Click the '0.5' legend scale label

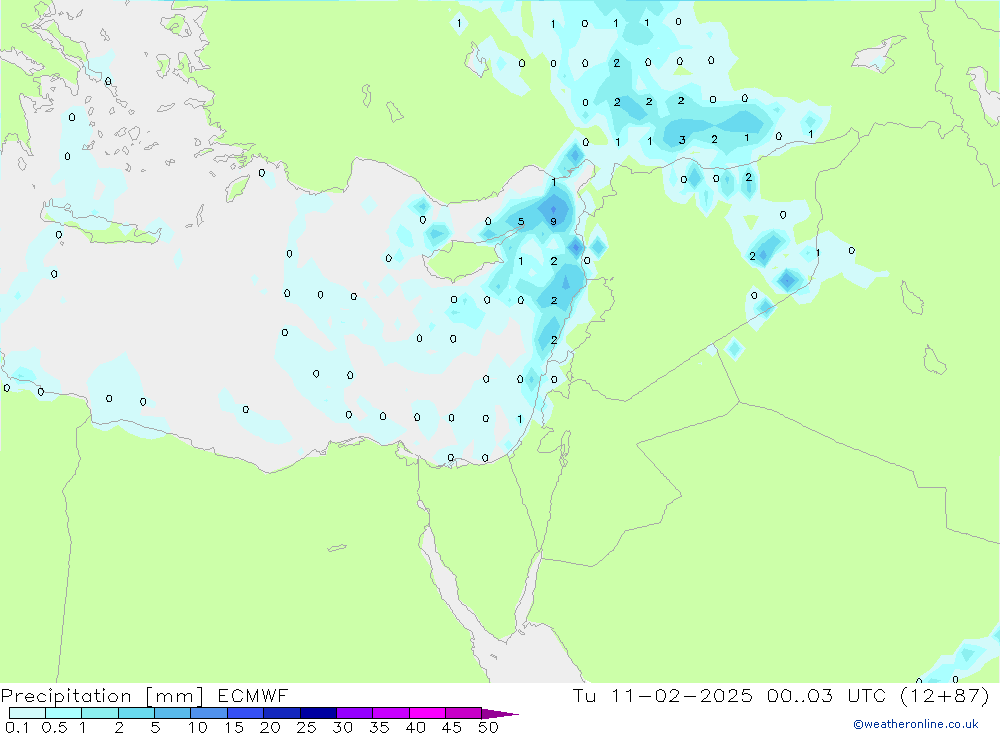tap(55, 727)
